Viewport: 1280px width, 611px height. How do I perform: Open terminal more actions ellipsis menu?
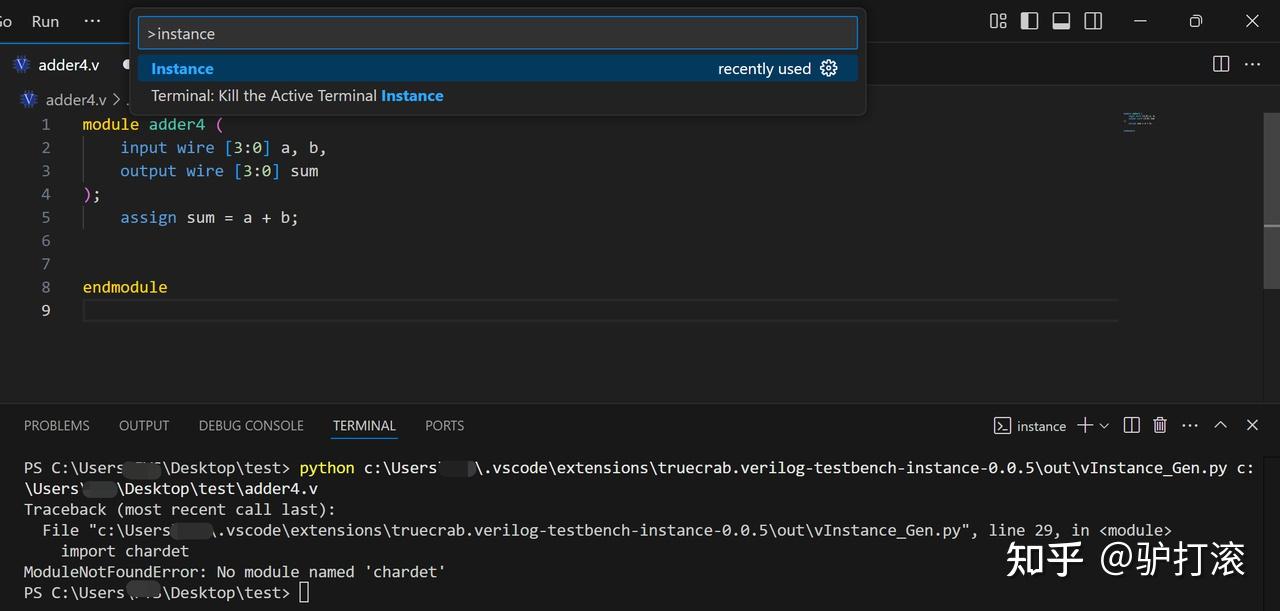[1189, 425]
